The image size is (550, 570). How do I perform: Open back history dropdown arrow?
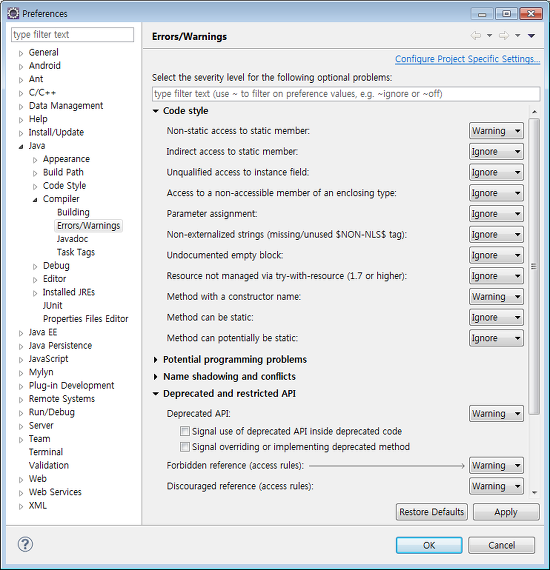click(490, 36)
